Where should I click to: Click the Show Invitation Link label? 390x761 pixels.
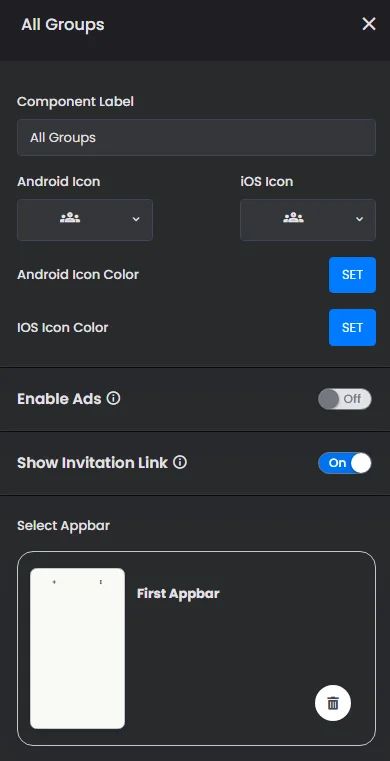point(92,463)
